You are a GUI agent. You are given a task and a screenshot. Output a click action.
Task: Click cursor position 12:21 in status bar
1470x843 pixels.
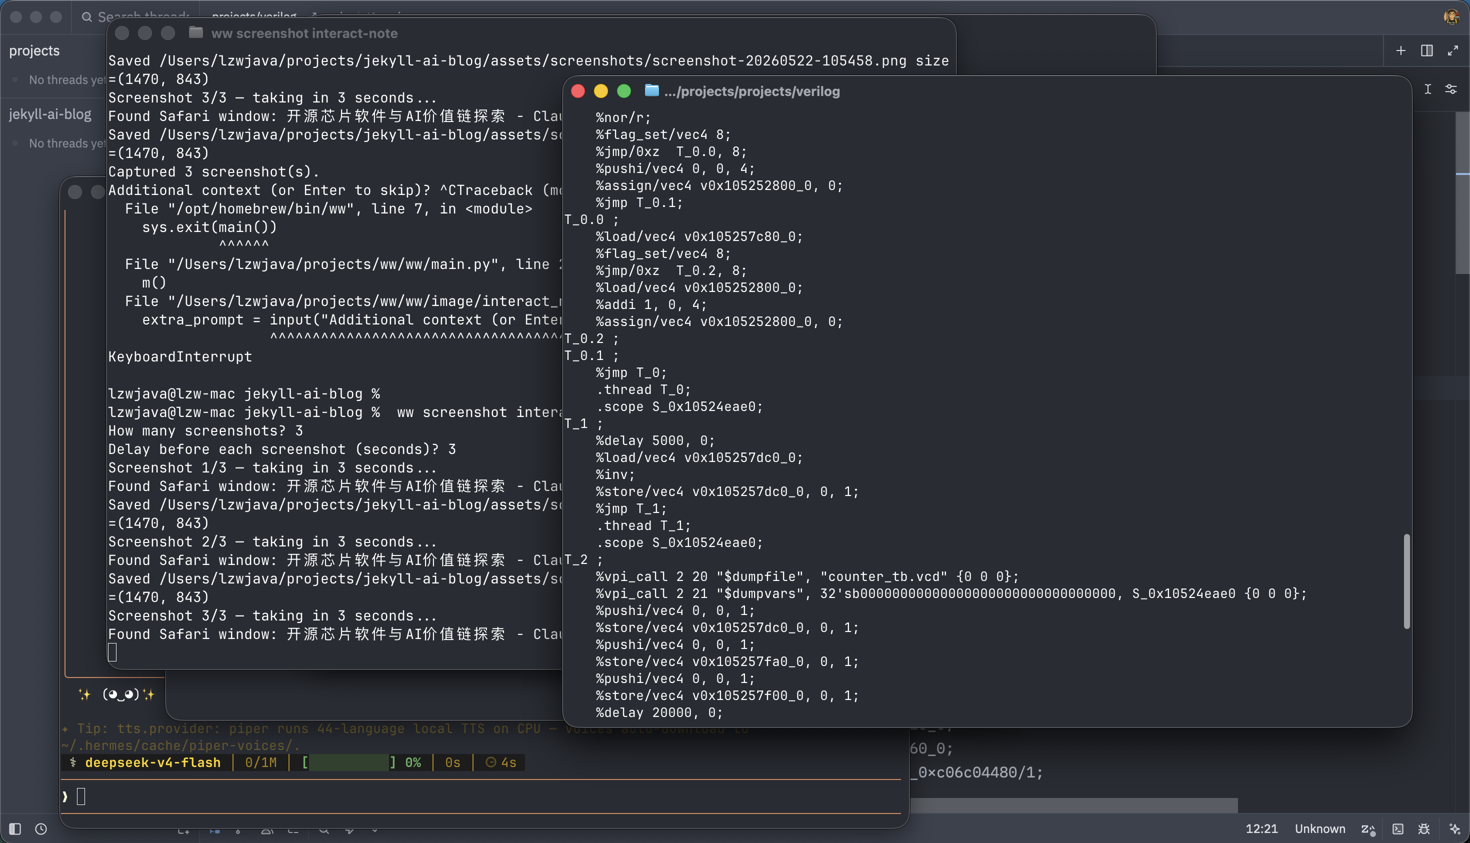(1261, 829)
